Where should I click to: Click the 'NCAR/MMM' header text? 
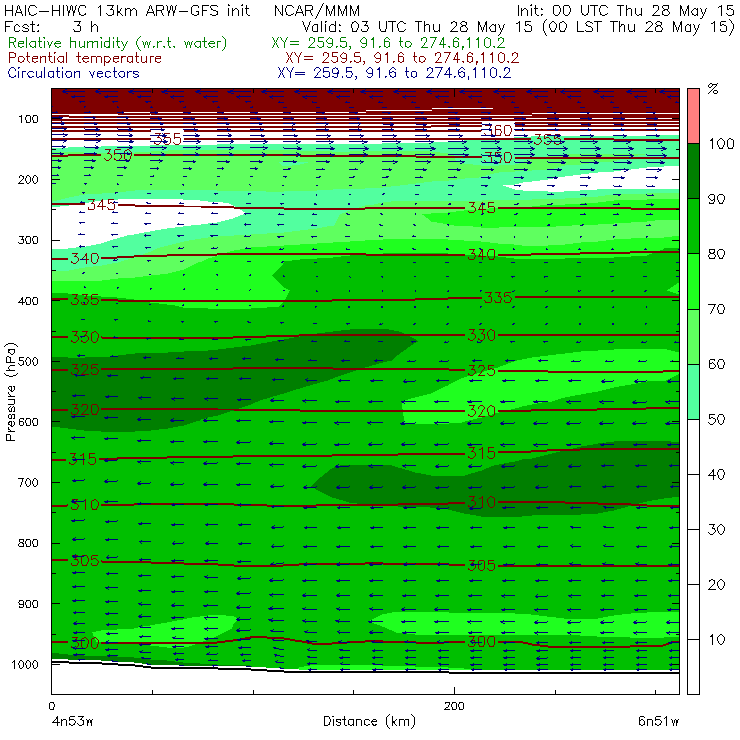(x=317, y=10)
